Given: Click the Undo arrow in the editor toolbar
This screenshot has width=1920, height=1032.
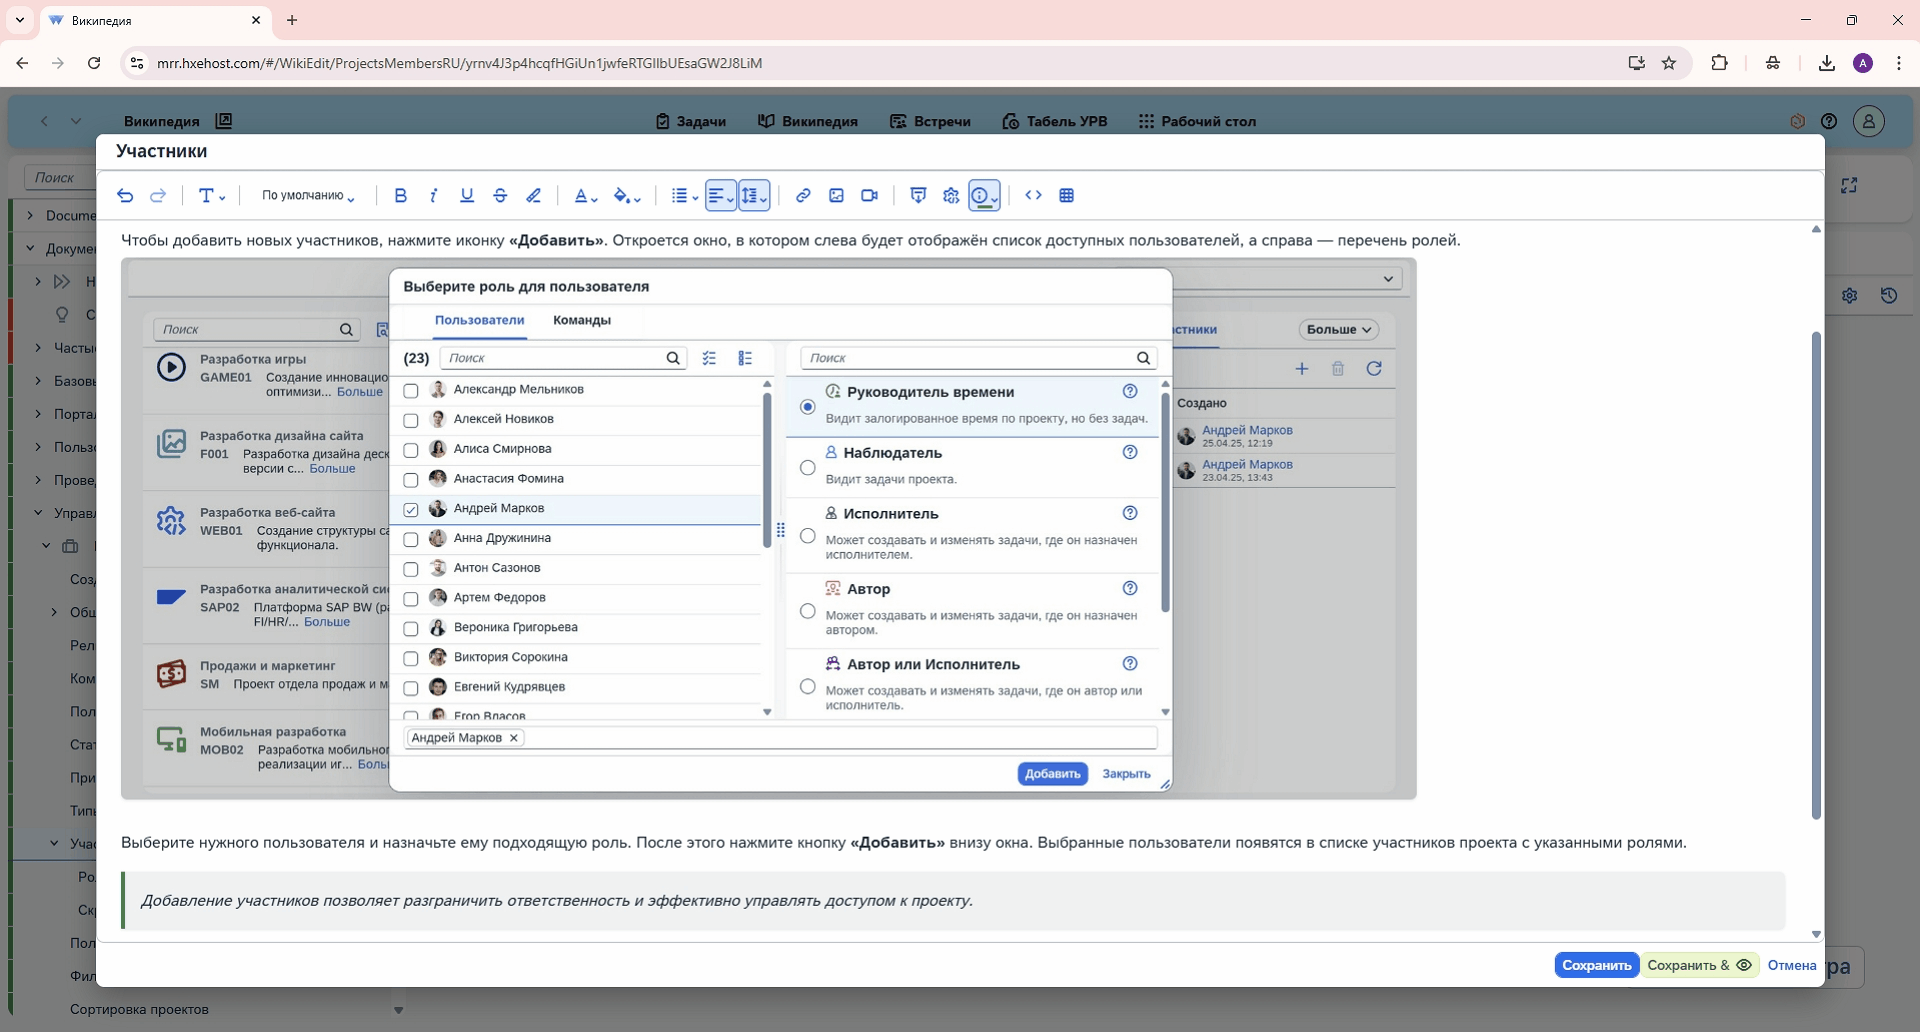Looking at the screenshot, I should [x=125, y=196].
